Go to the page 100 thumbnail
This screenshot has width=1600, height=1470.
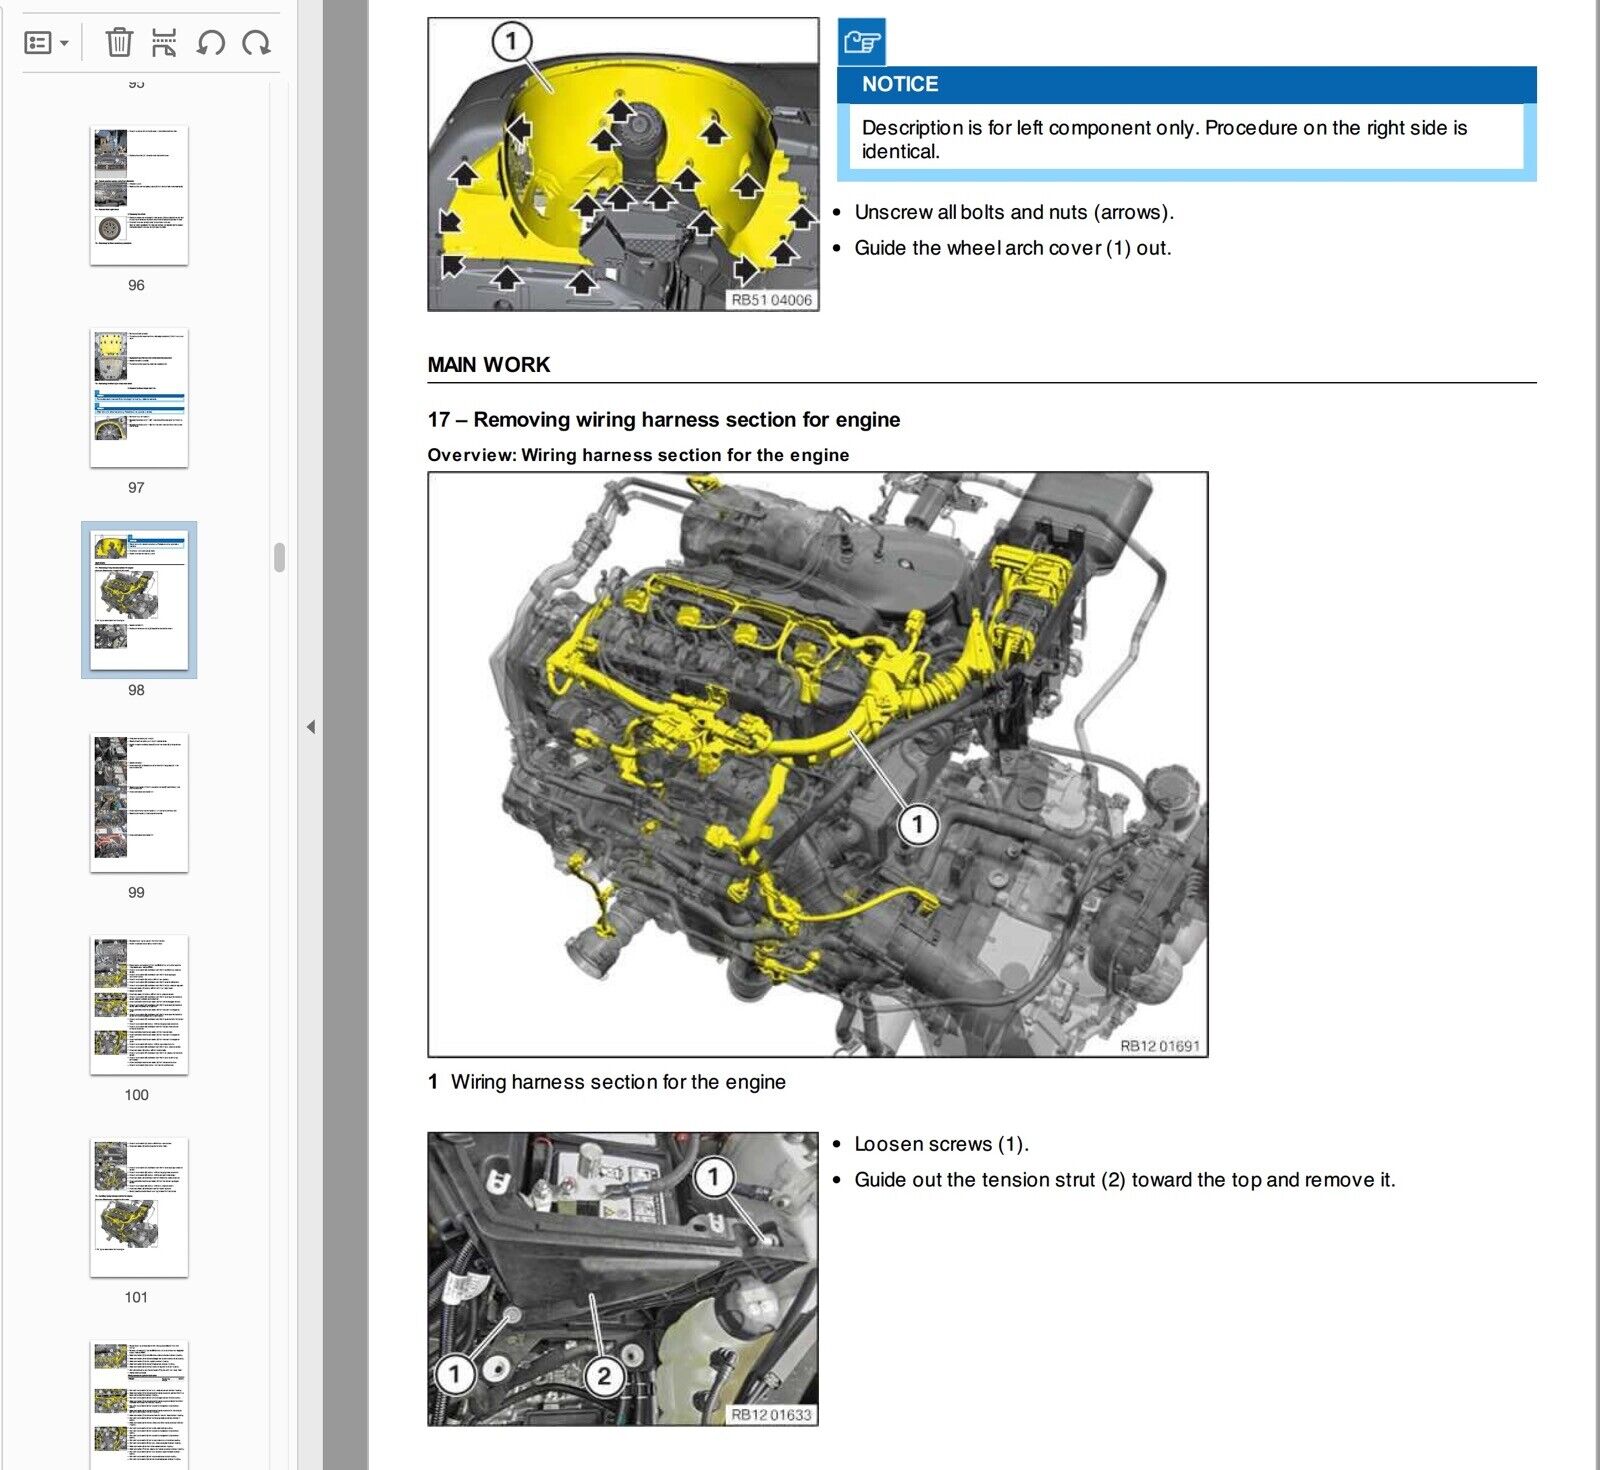coord(138,1005)
